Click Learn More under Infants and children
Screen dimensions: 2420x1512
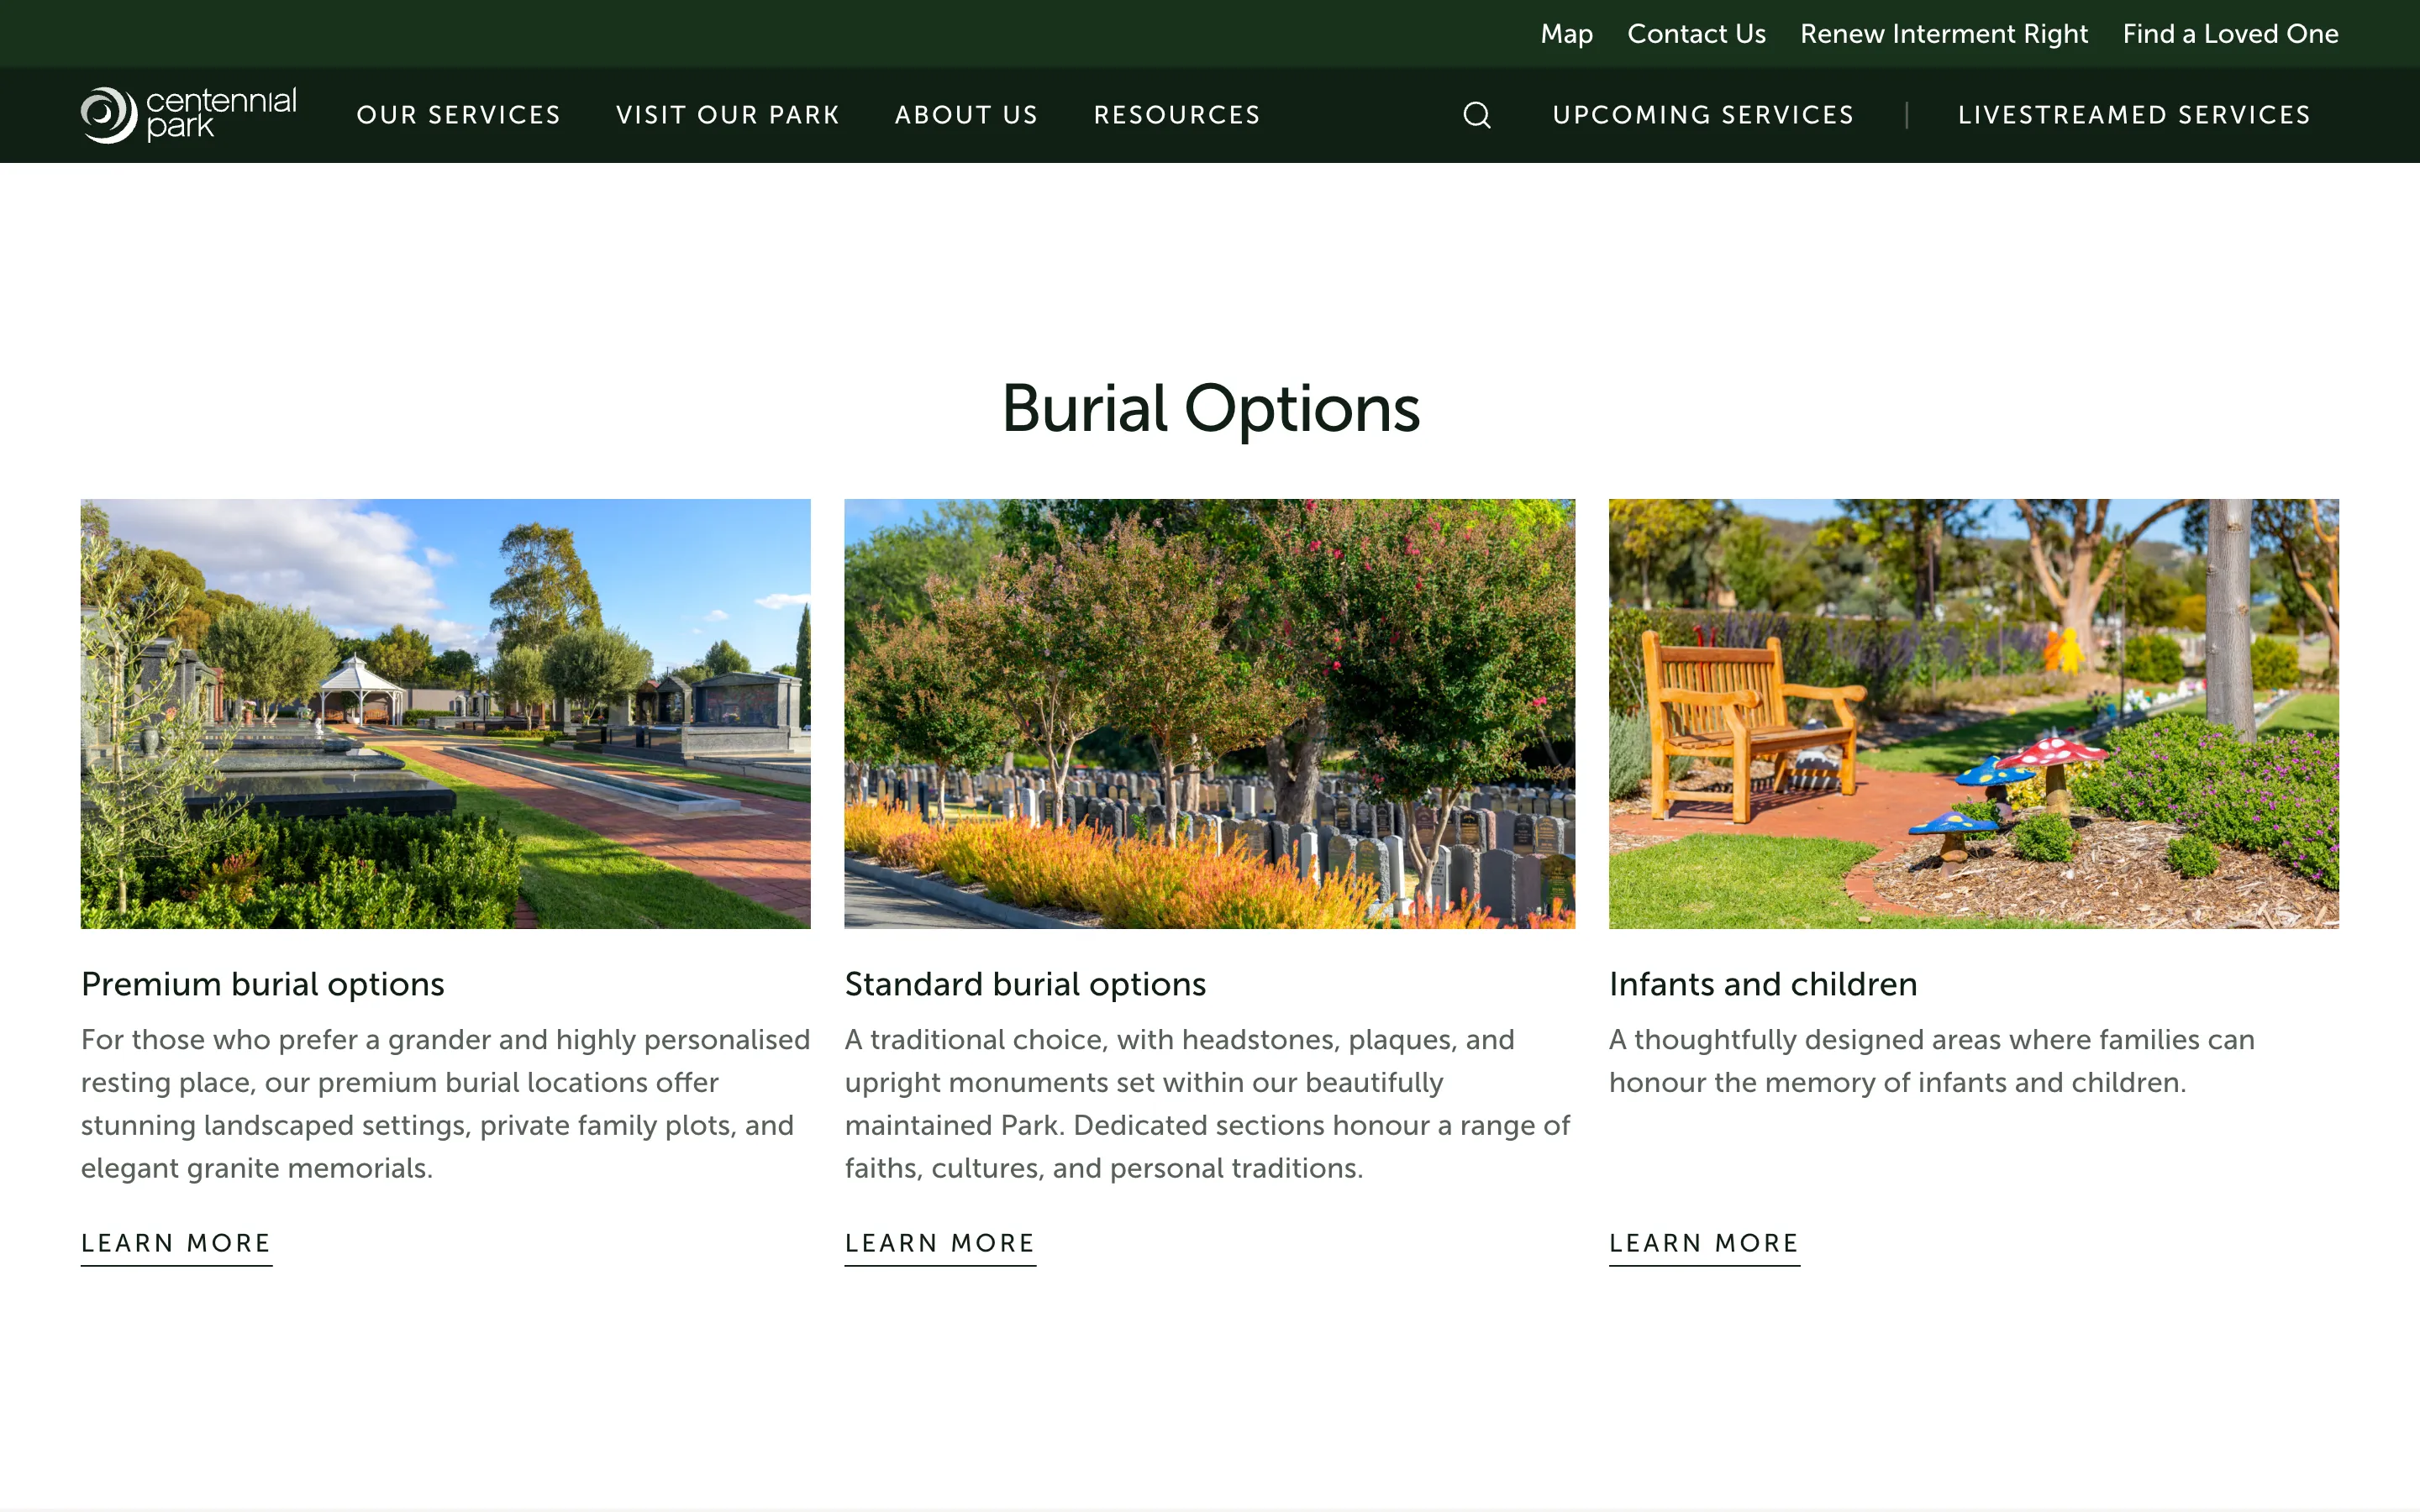tap(1704, 1243)
